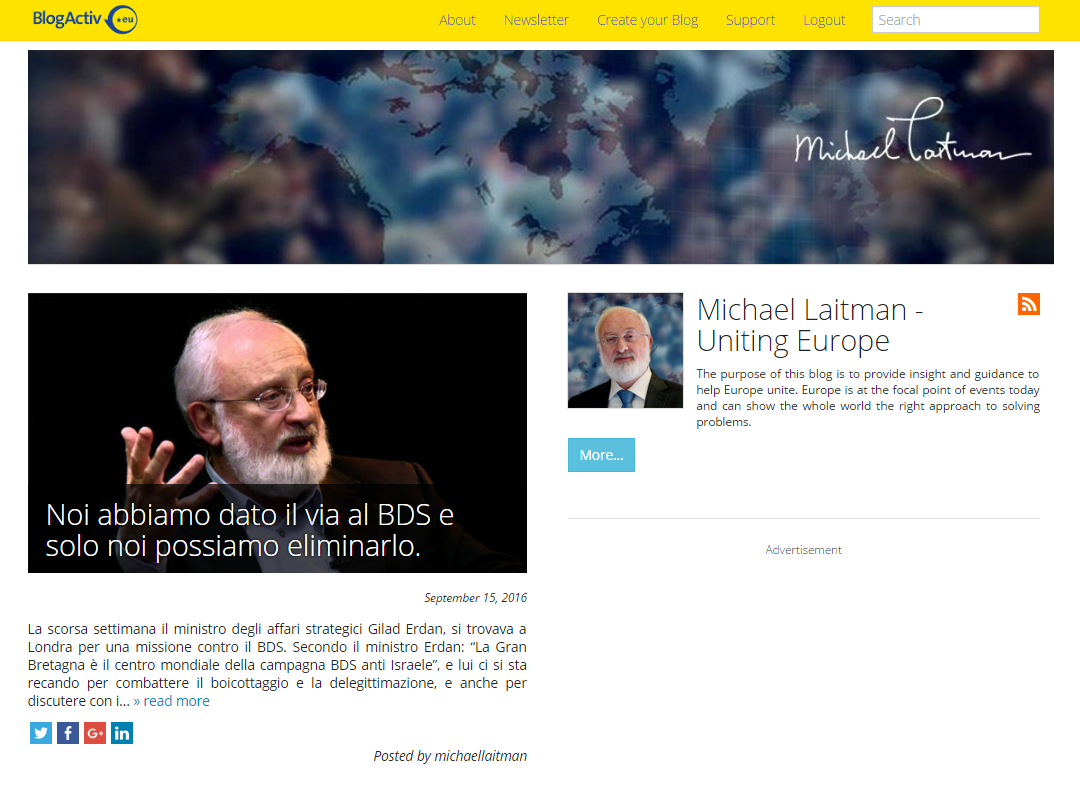The image size is (1080, 786).
Task: Follow the read more link
Action: click(172, 701)
